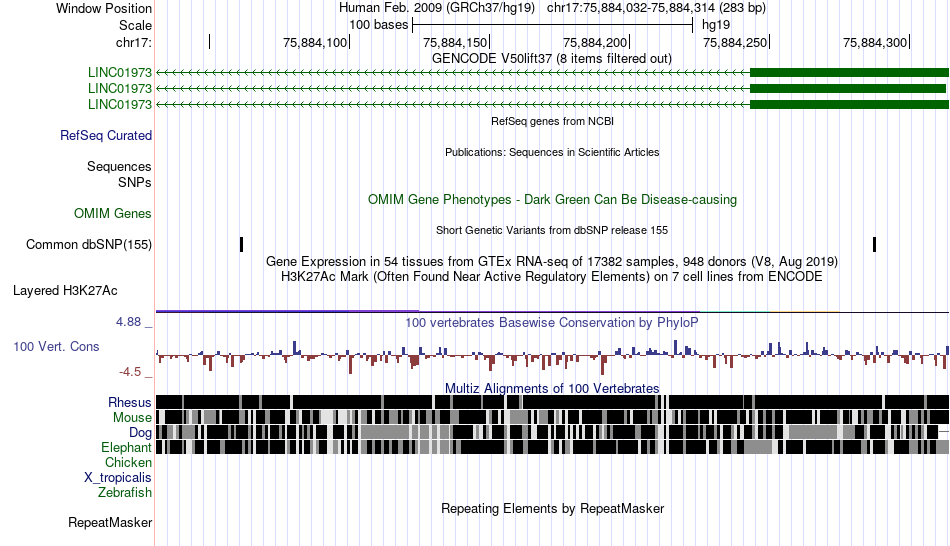Viewport: 950px width, 546px height.
Task: Click the Sequences track label
Action: click(119, 167)
